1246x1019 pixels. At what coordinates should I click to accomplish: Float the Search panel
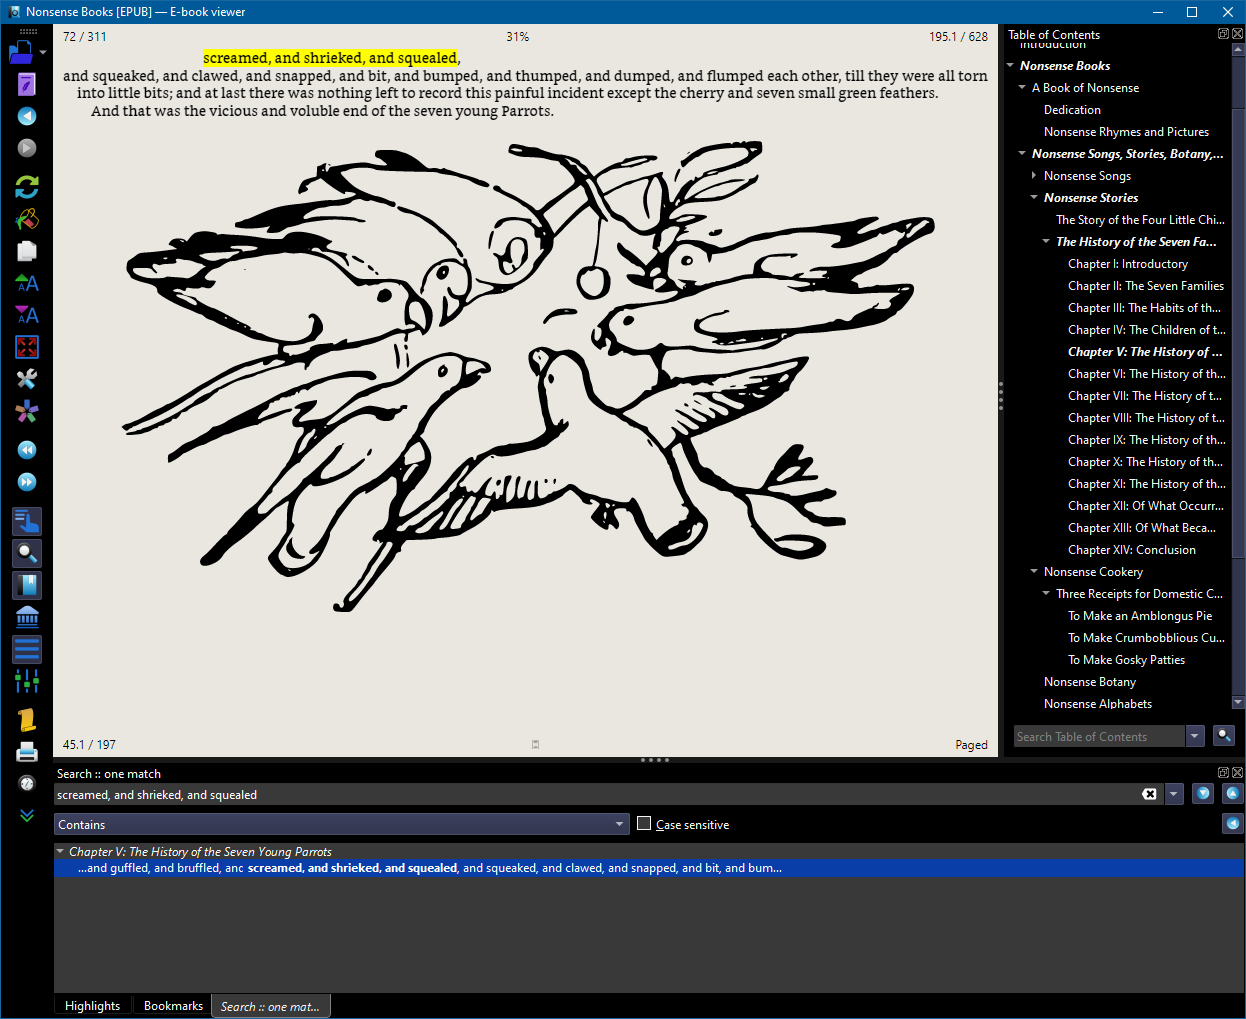click(x=1223, y=772)
